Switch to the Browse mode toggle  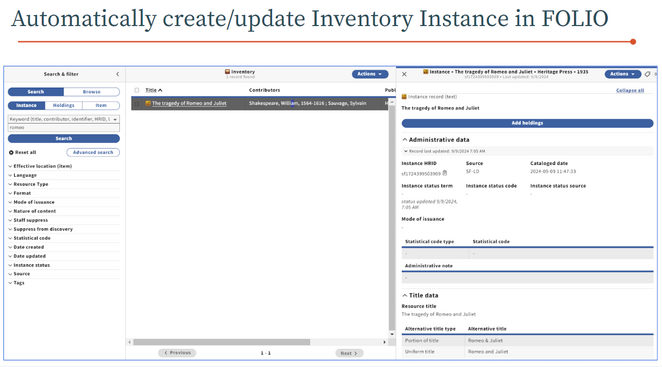click(92, 92)
